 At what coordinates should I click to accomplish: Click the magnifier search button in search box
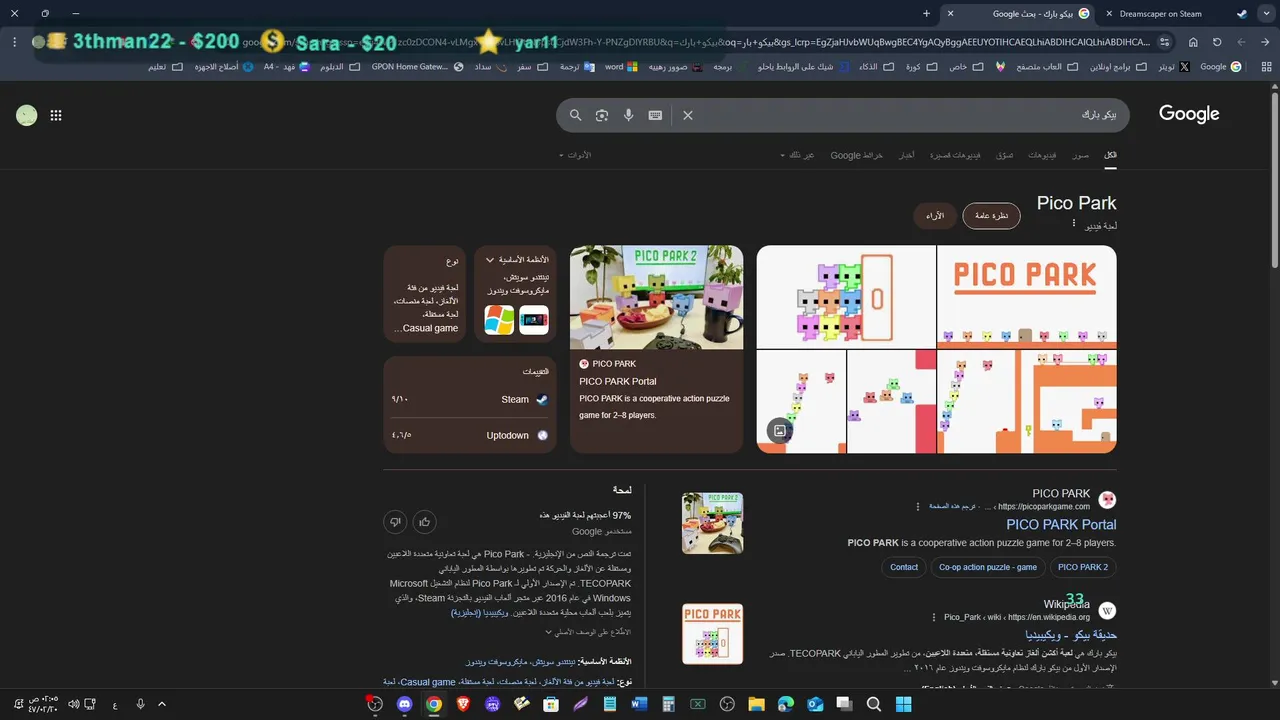coord(575,115)
